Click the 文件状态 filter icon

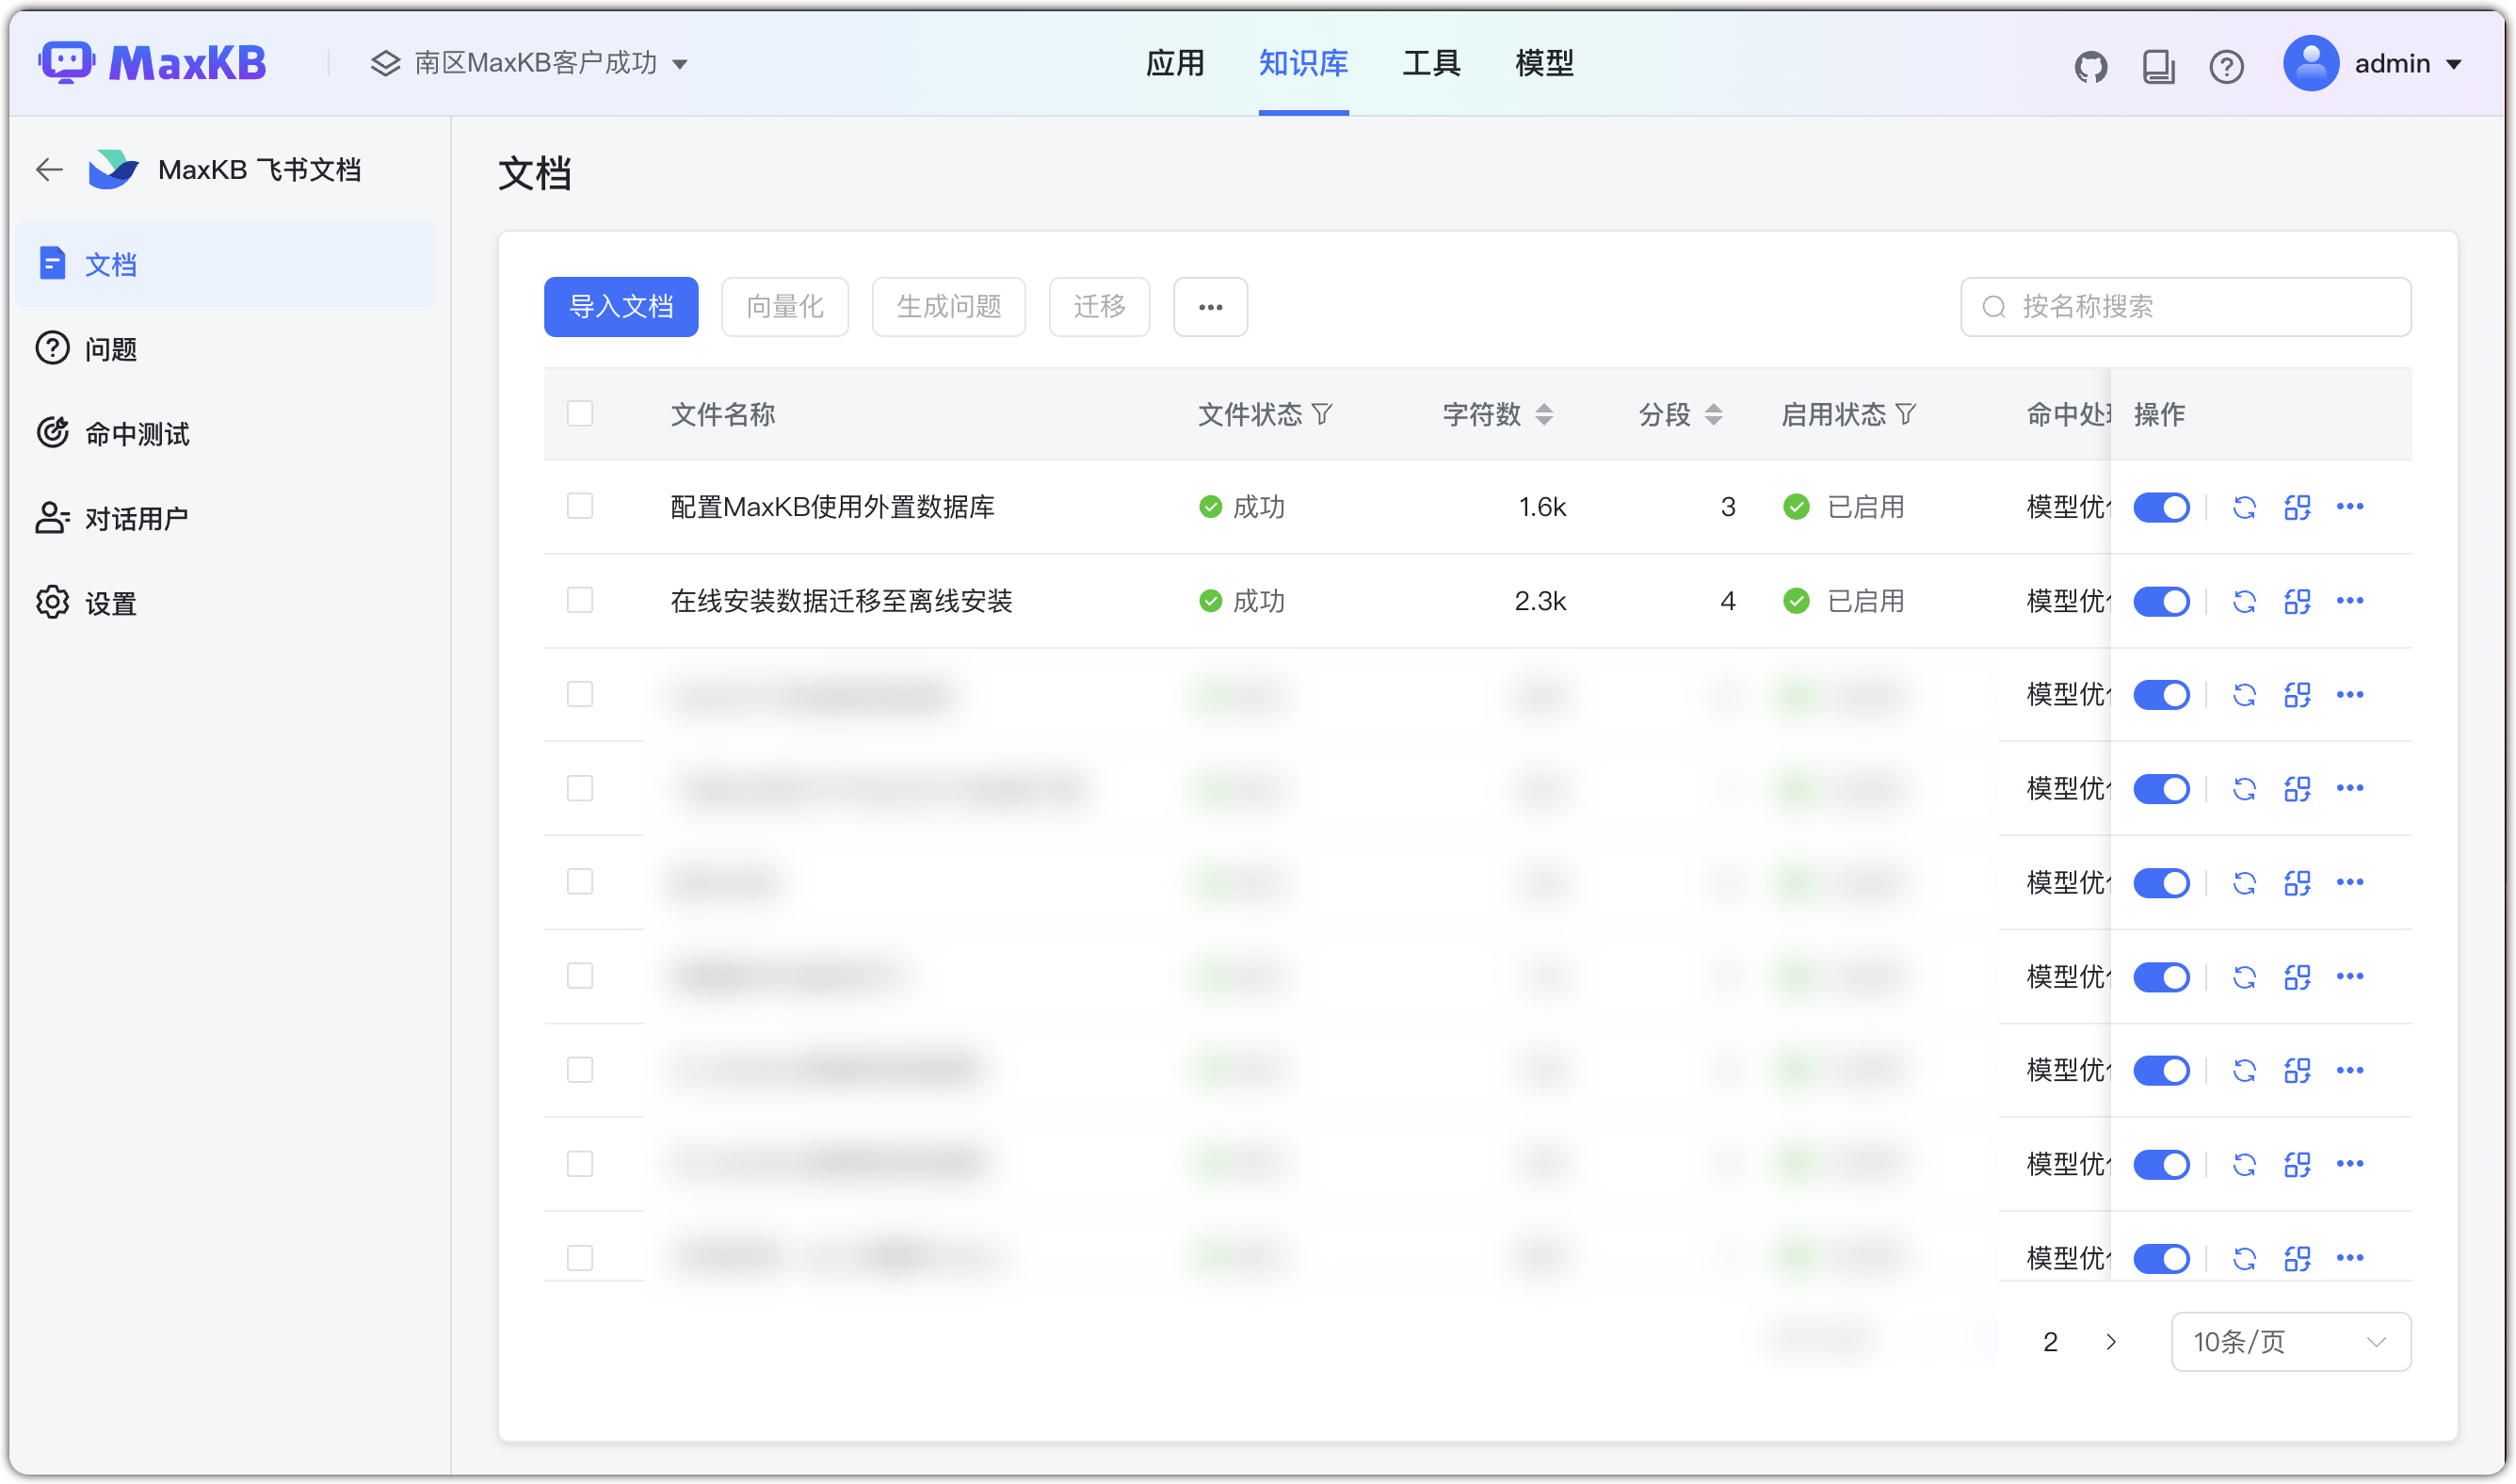1322,414
